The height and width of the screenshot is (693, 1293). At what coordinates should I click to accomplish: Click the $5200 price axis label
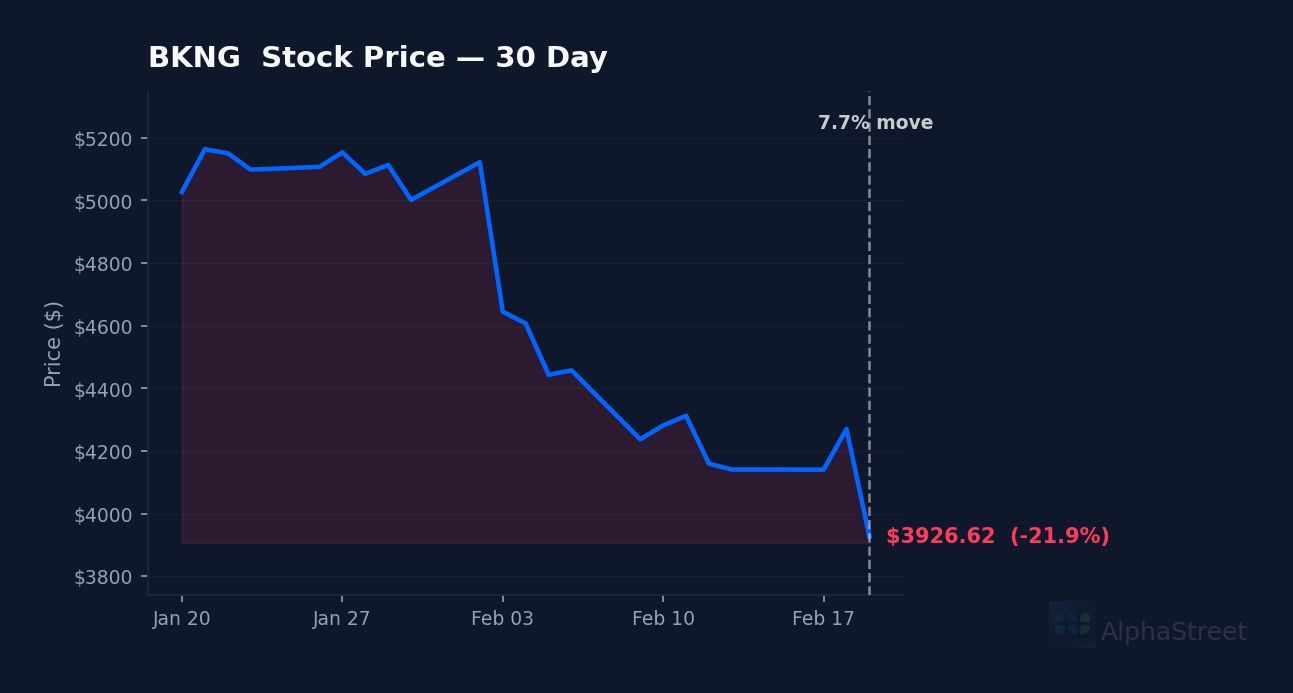point(103,139)
